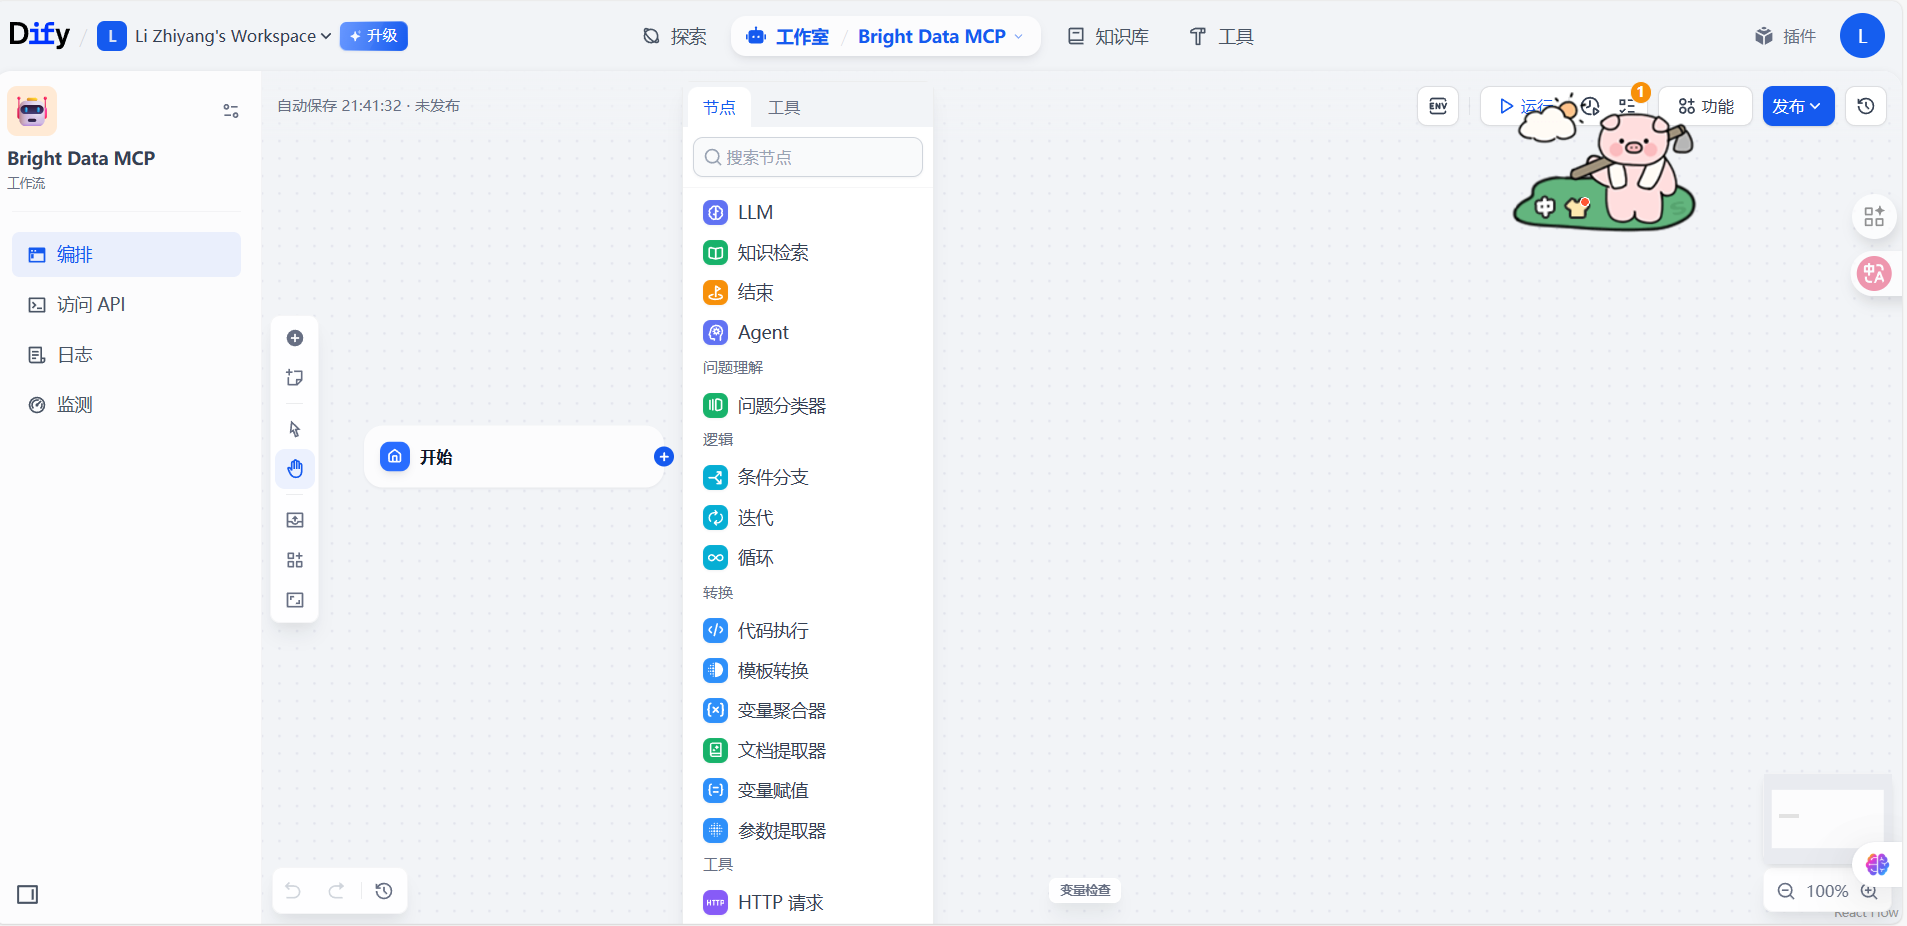Select the 知识检索 node
1907x926 pixels.
coord(808,253)
